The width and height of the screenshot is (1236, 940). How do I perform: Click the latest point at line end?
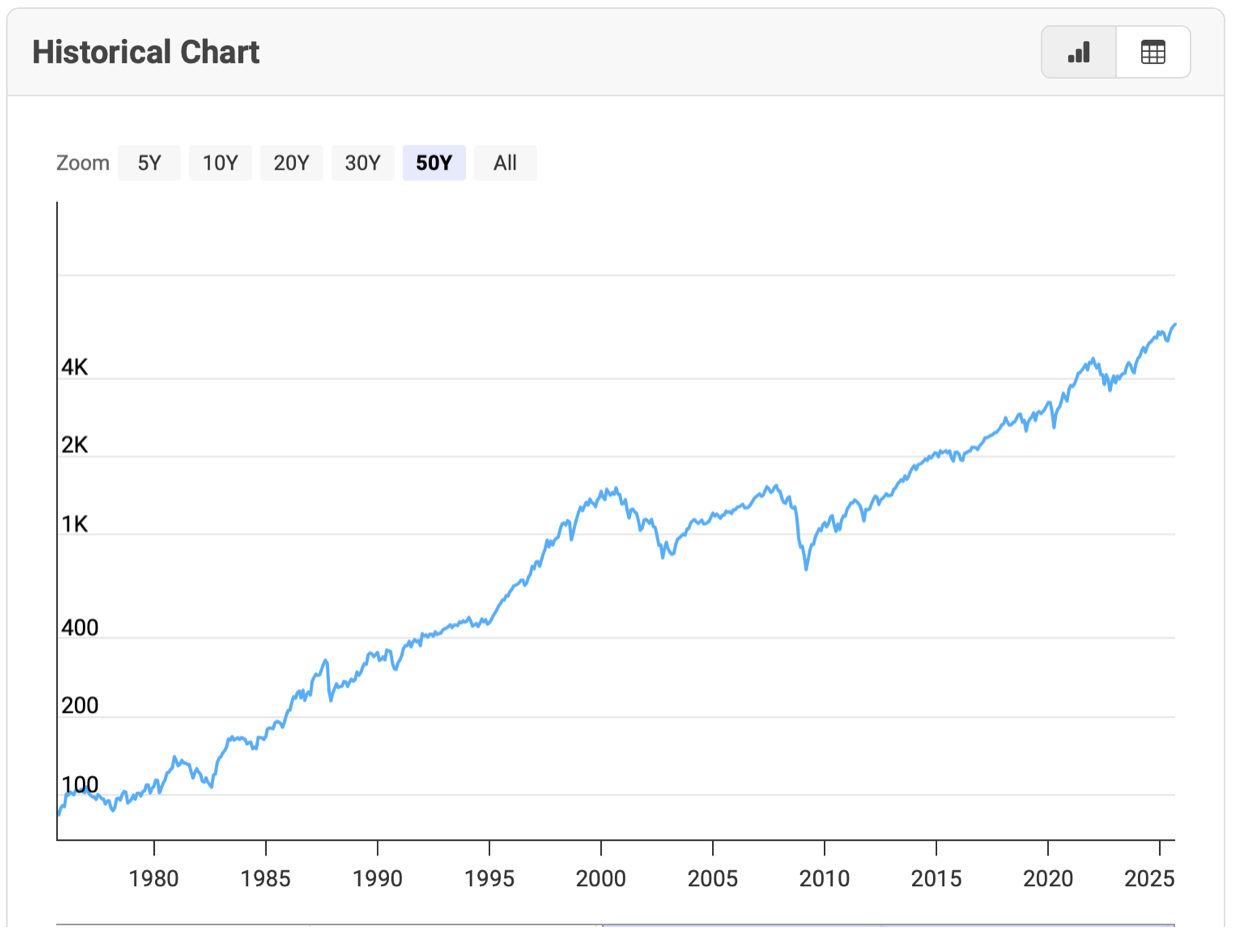point(1174,324)
